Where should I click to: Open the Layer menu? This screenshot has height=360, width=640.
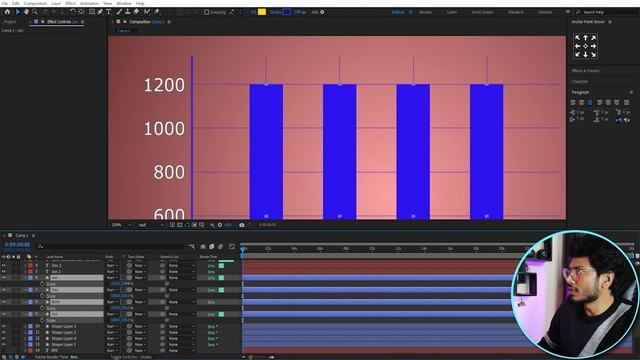point(56,3)
